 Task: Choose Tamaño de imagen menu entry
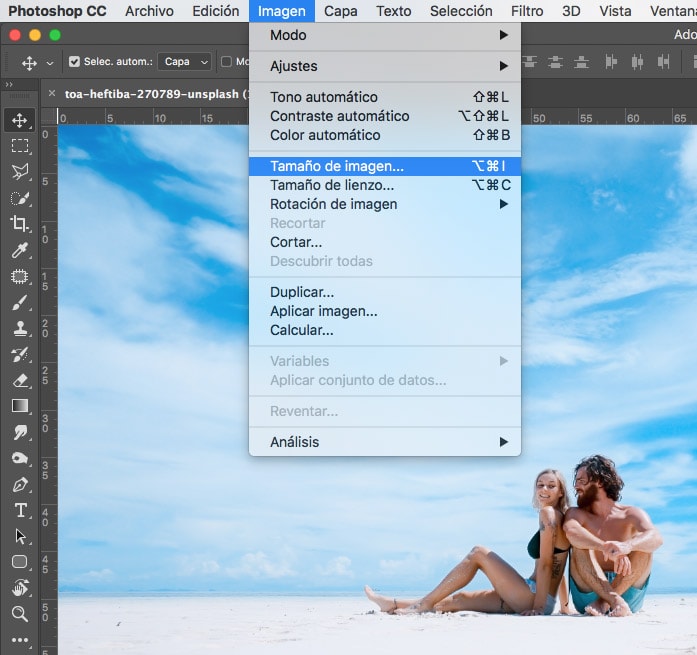pyautogui.click(x=385, y=166)
